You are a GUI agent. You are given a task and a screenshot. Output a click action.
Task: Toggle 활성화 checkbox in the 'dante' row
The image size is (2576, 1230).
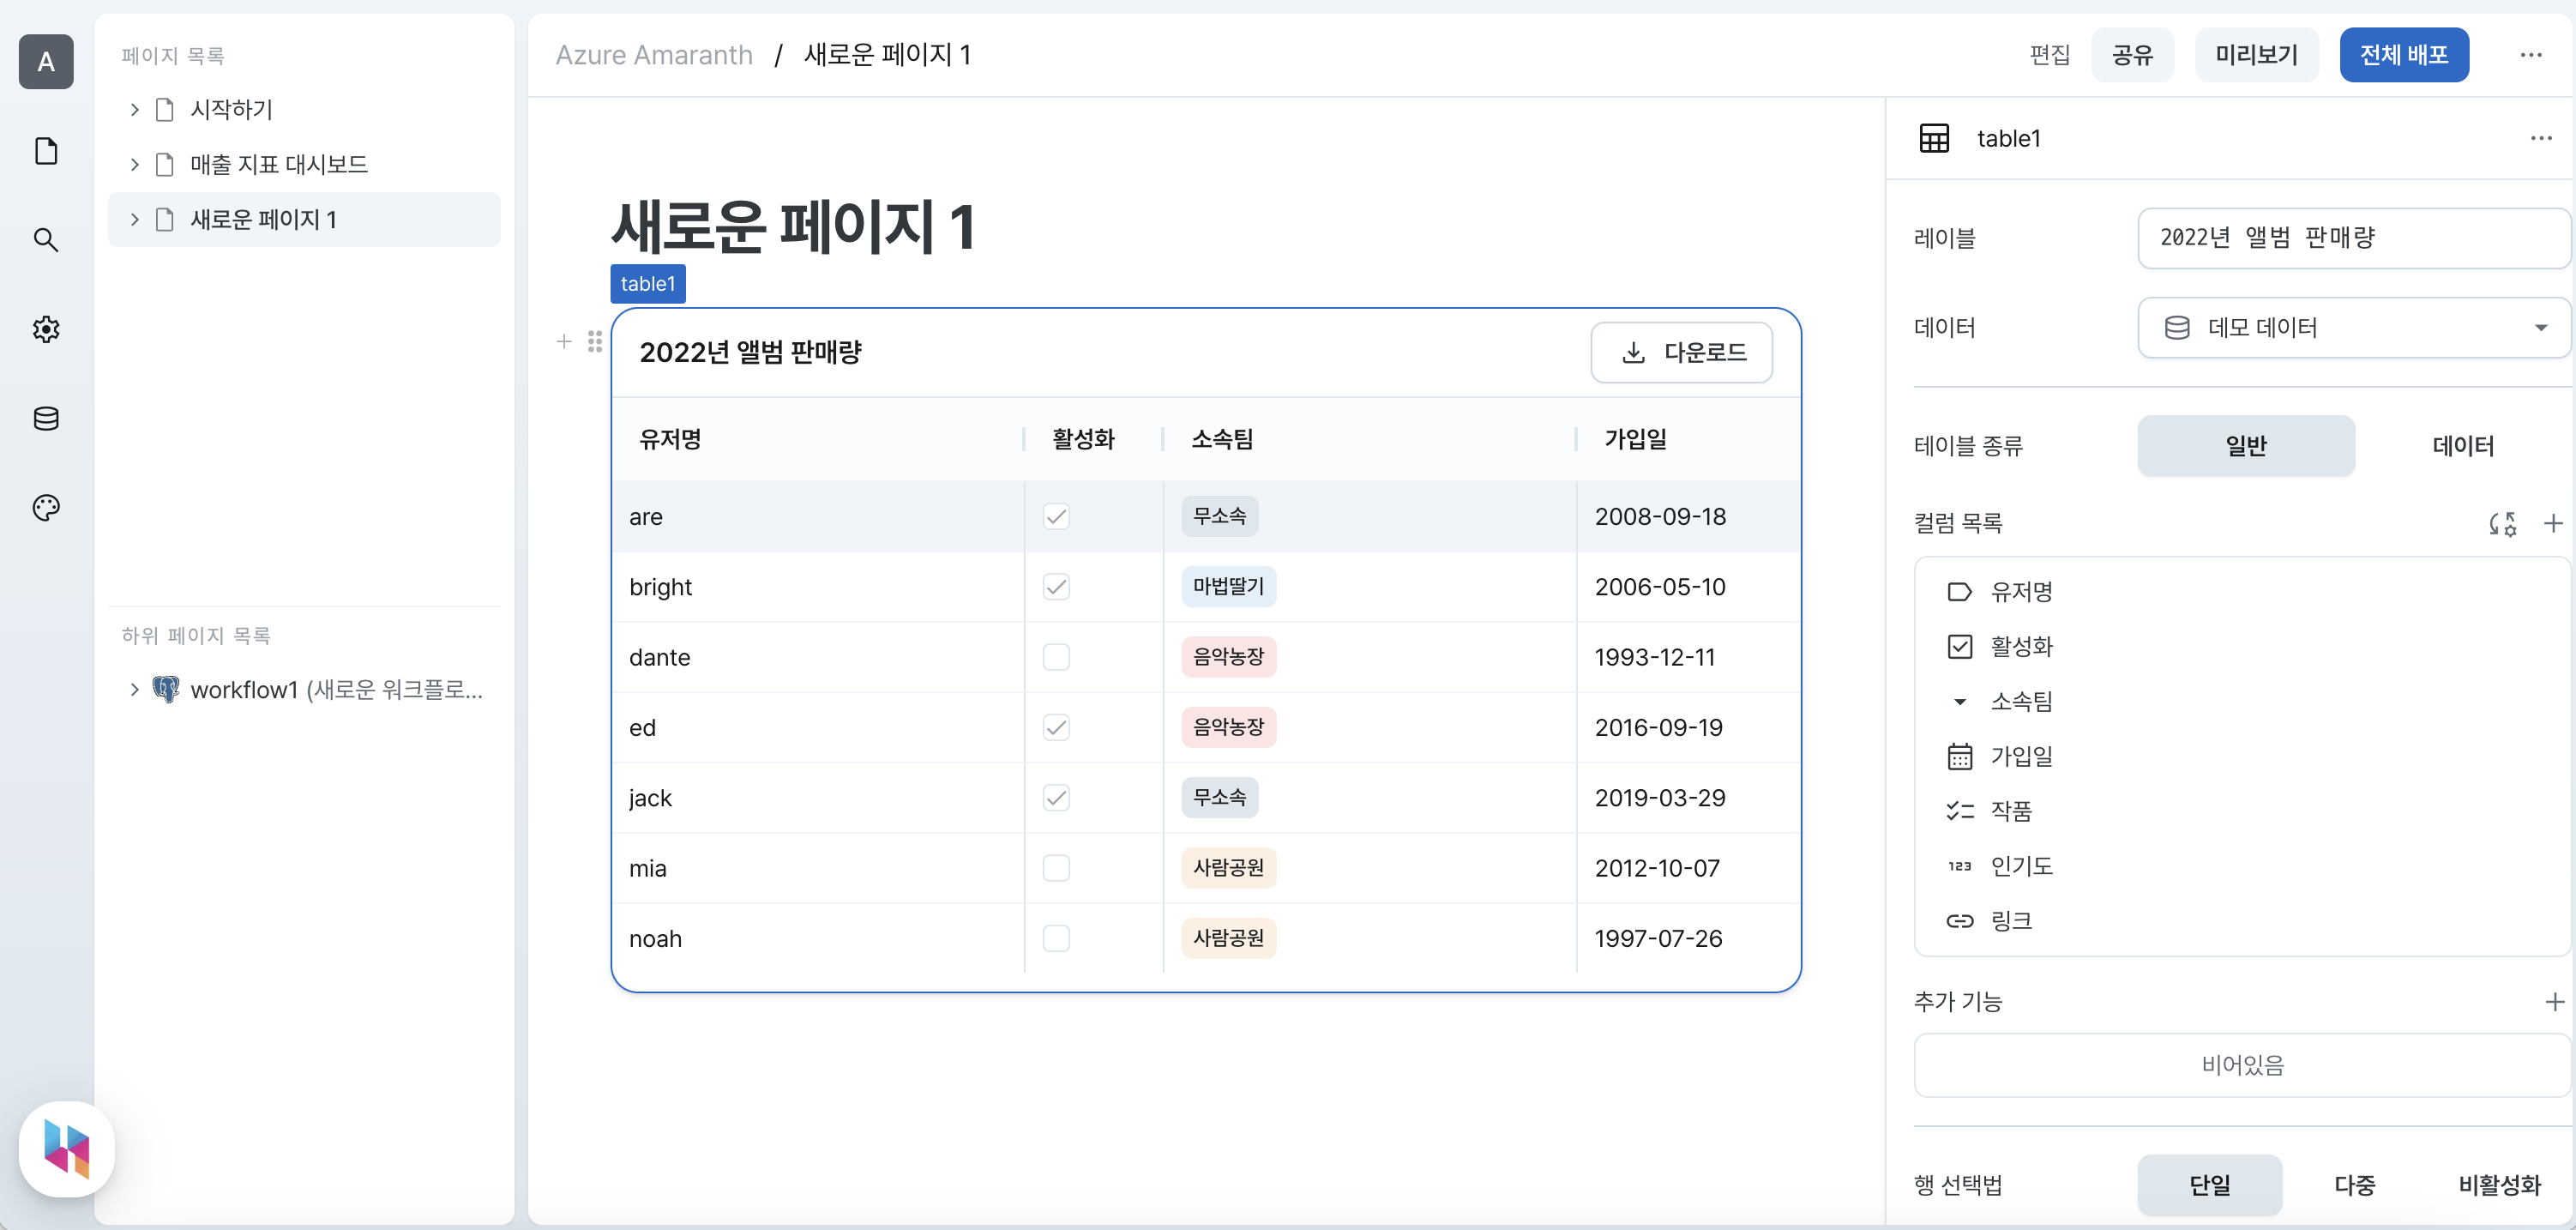pos(1056,657)
